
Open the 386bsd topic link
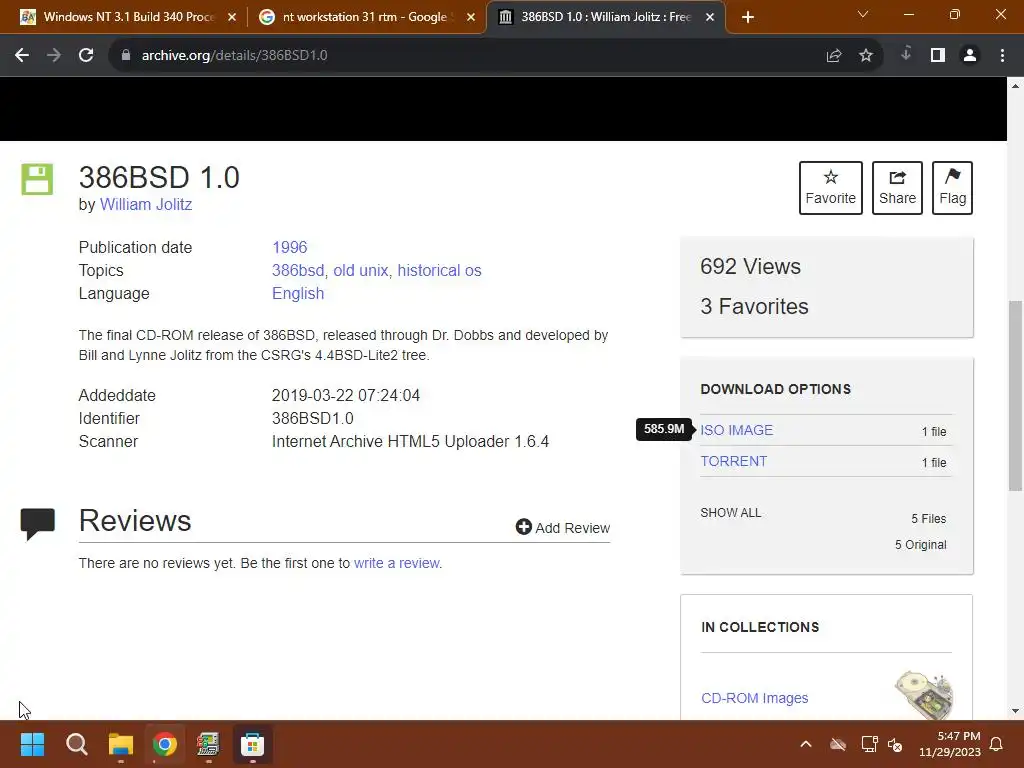point(298,270)
